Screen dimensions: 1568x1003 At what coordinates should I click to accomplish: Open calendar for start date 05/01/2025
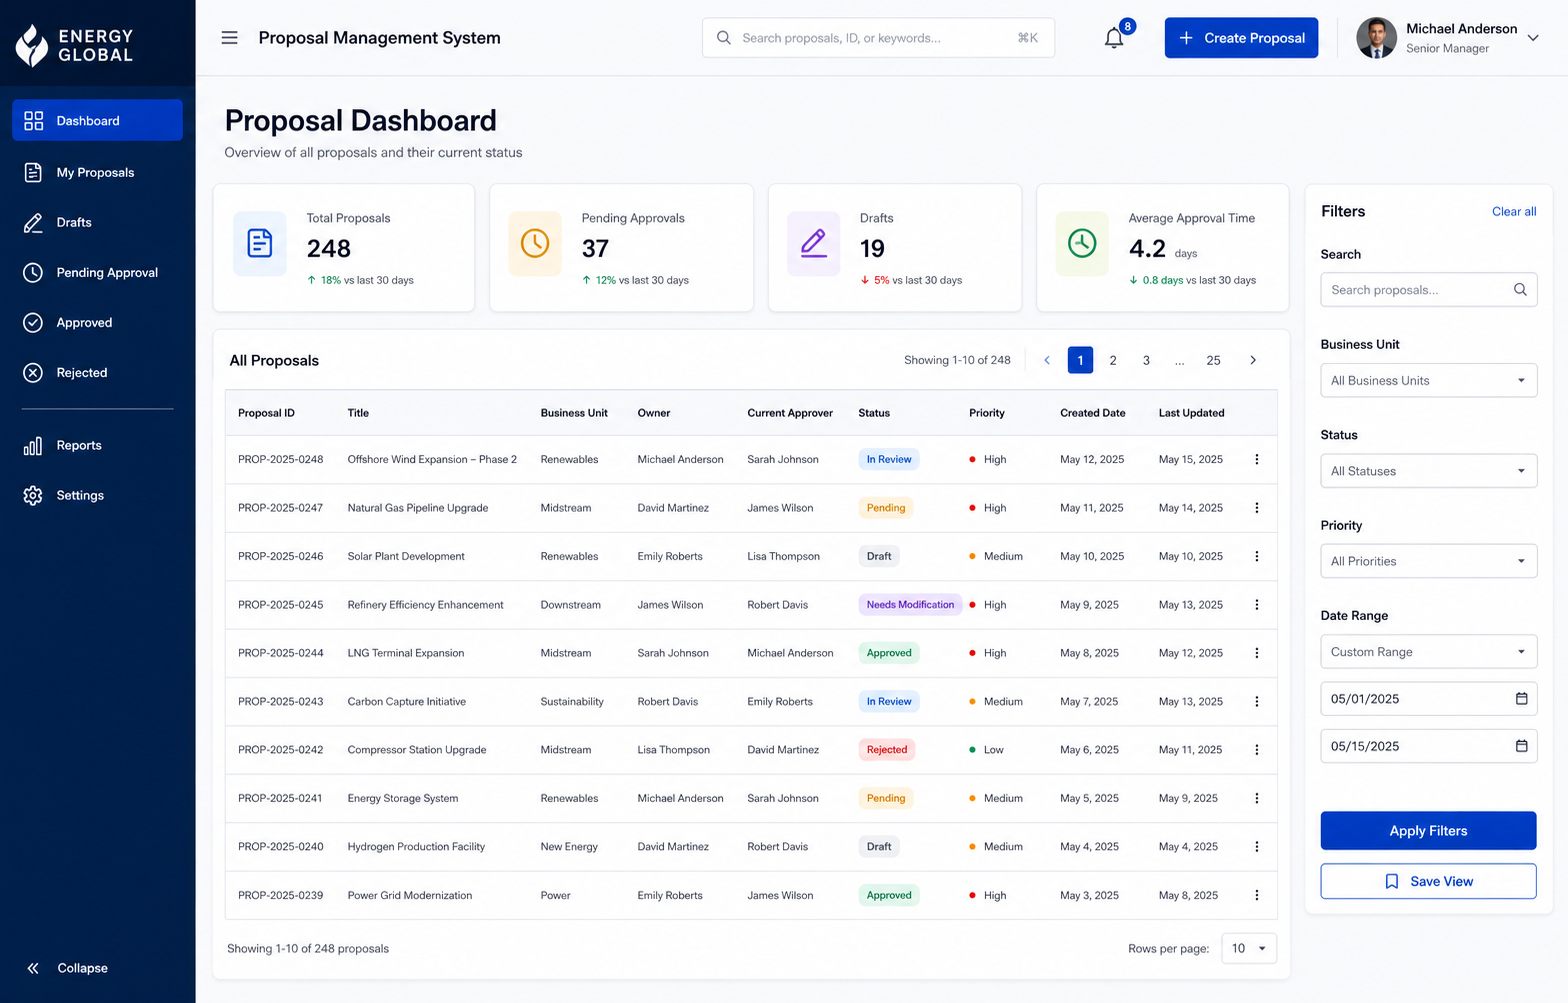pos(1521,699)
